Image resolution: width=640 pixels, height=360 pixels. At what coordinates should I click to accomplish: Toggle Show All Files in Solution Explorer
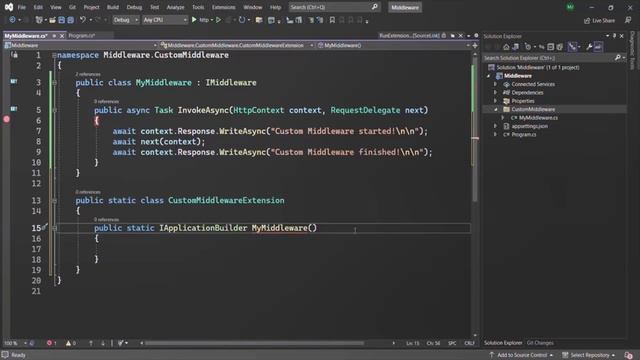point(560,47)
